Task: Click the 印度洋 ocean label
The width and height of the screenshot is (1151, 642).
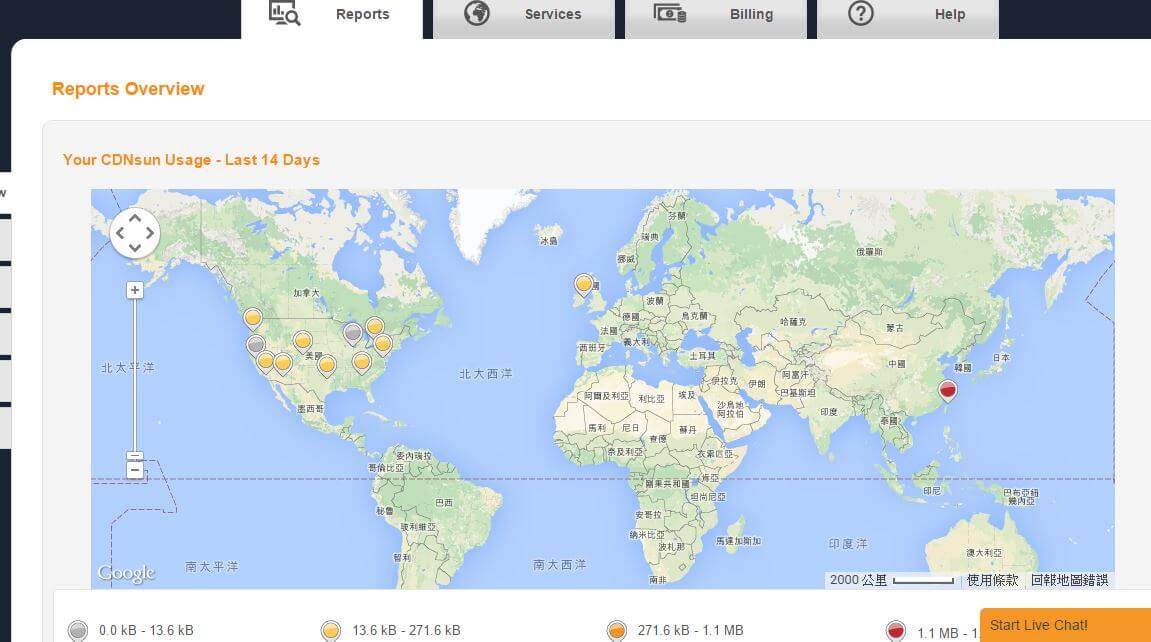Action: 848,544
